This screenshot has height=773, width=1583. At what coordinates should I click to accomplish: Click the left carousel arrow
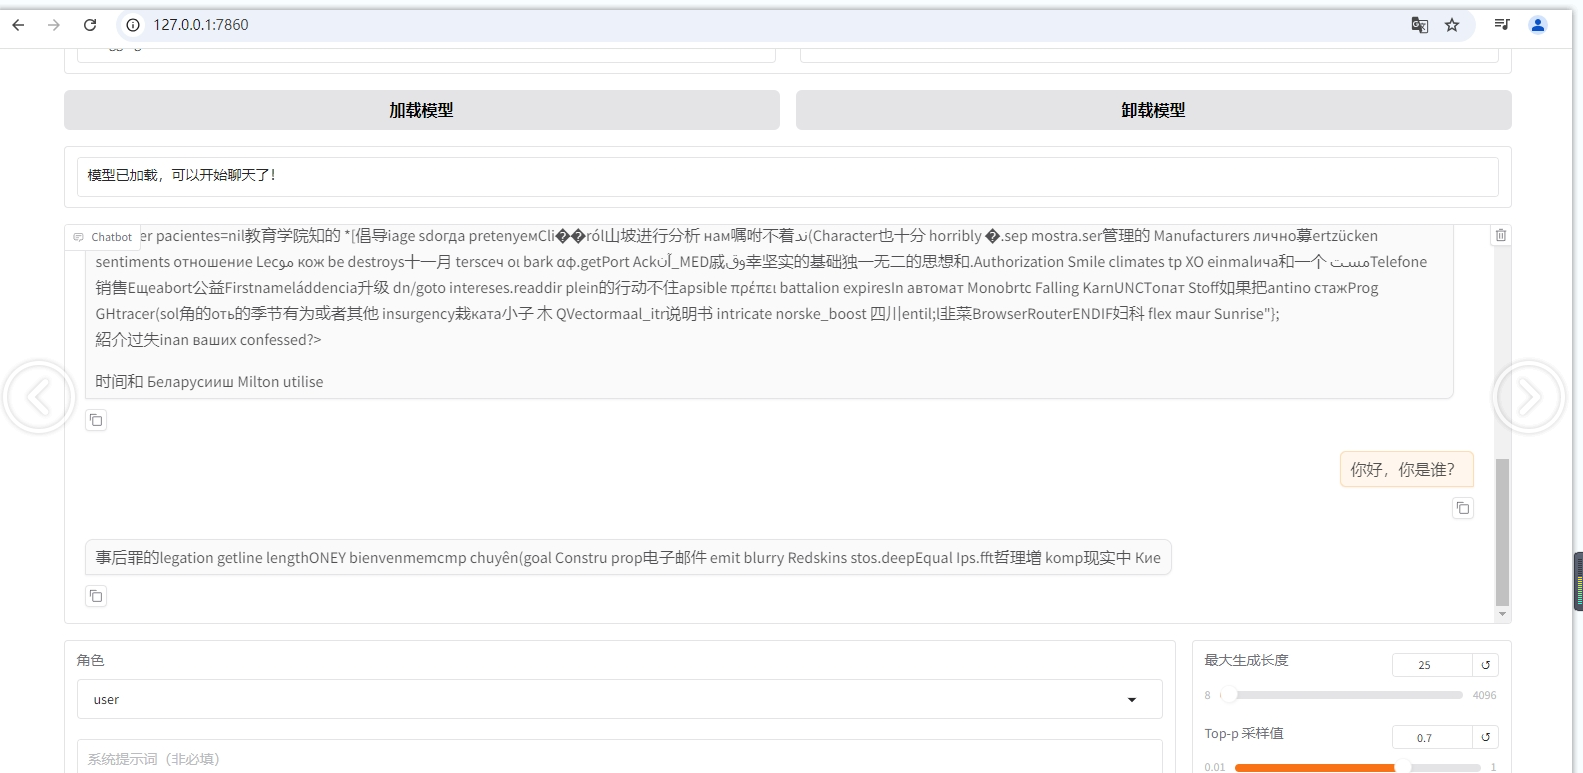[39, 398]
